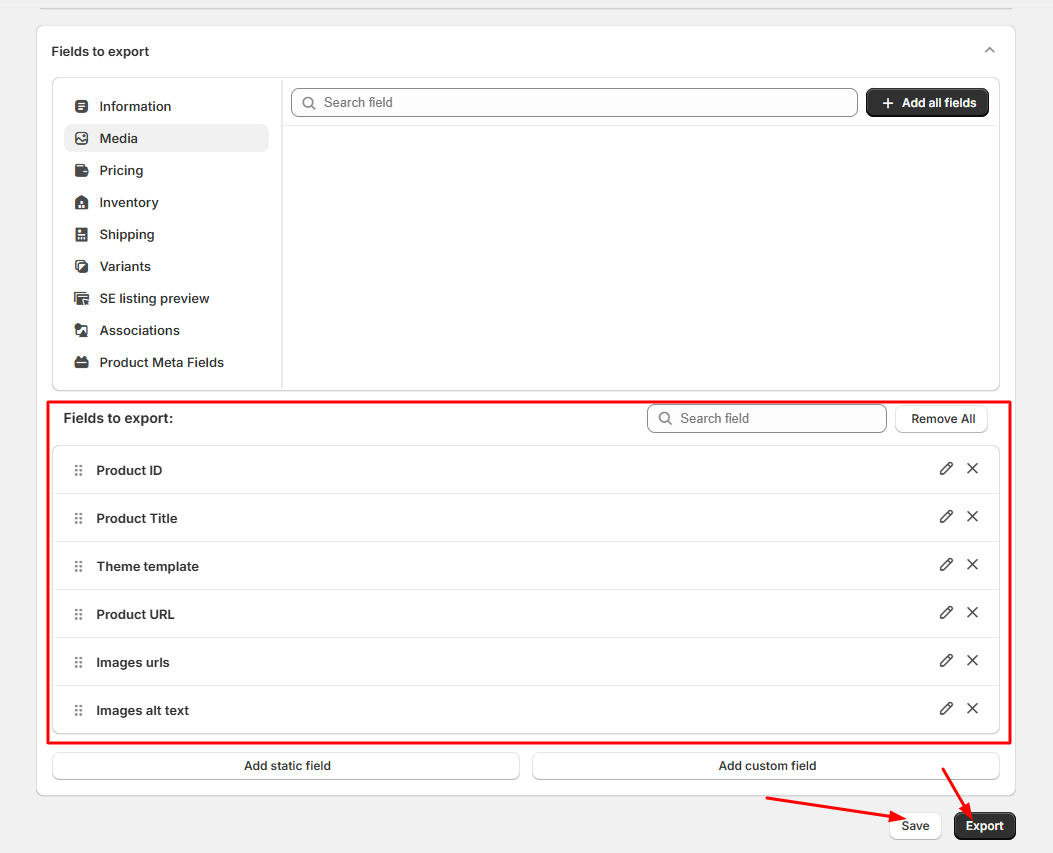Remove the Images alt text field
Image resolution: width=1053 pixels, height=853 pixels.
(x=972, y=709)
